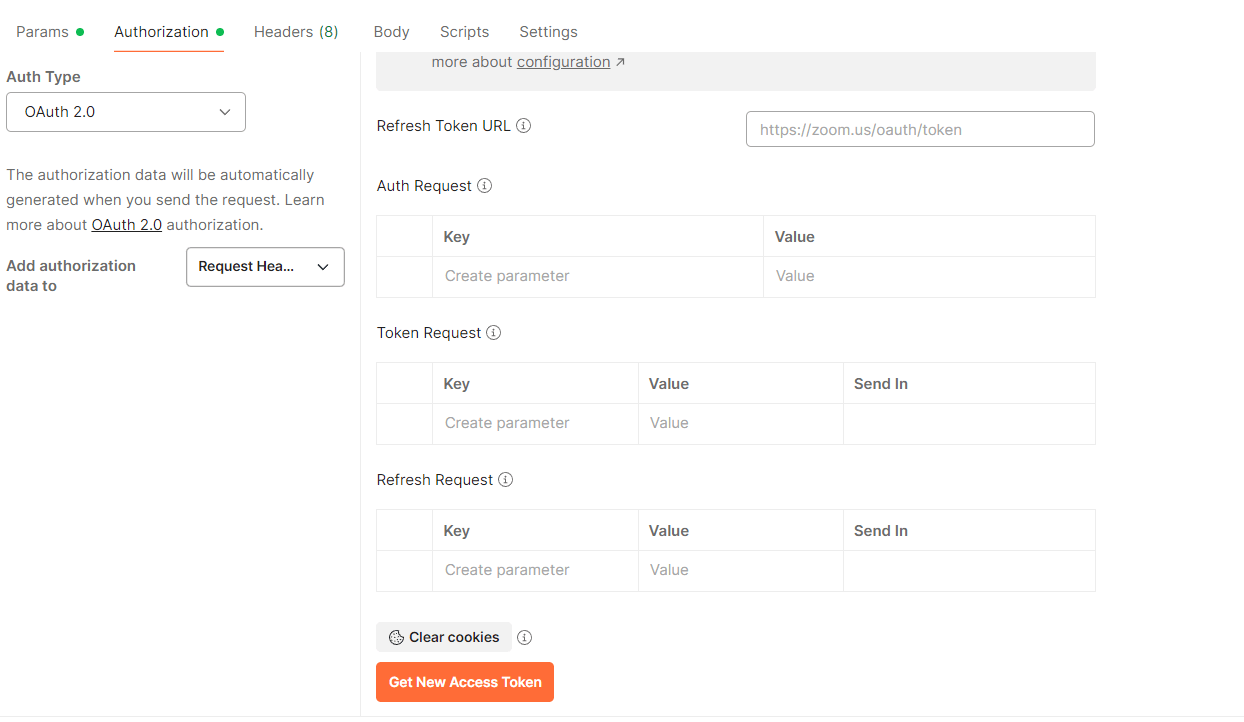
Task: Click the Clear cookies button
Action: point(443,637)
